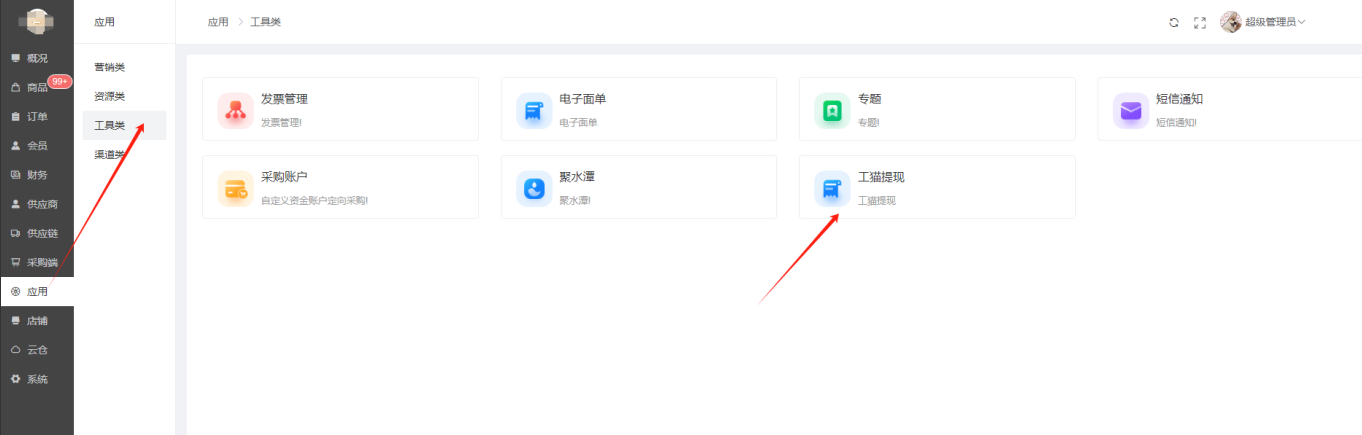Image resolution: width=1362 pixels, height=435 pixels.
Task: Open 概况 in the left sidebar
Action: click(37, 58)
